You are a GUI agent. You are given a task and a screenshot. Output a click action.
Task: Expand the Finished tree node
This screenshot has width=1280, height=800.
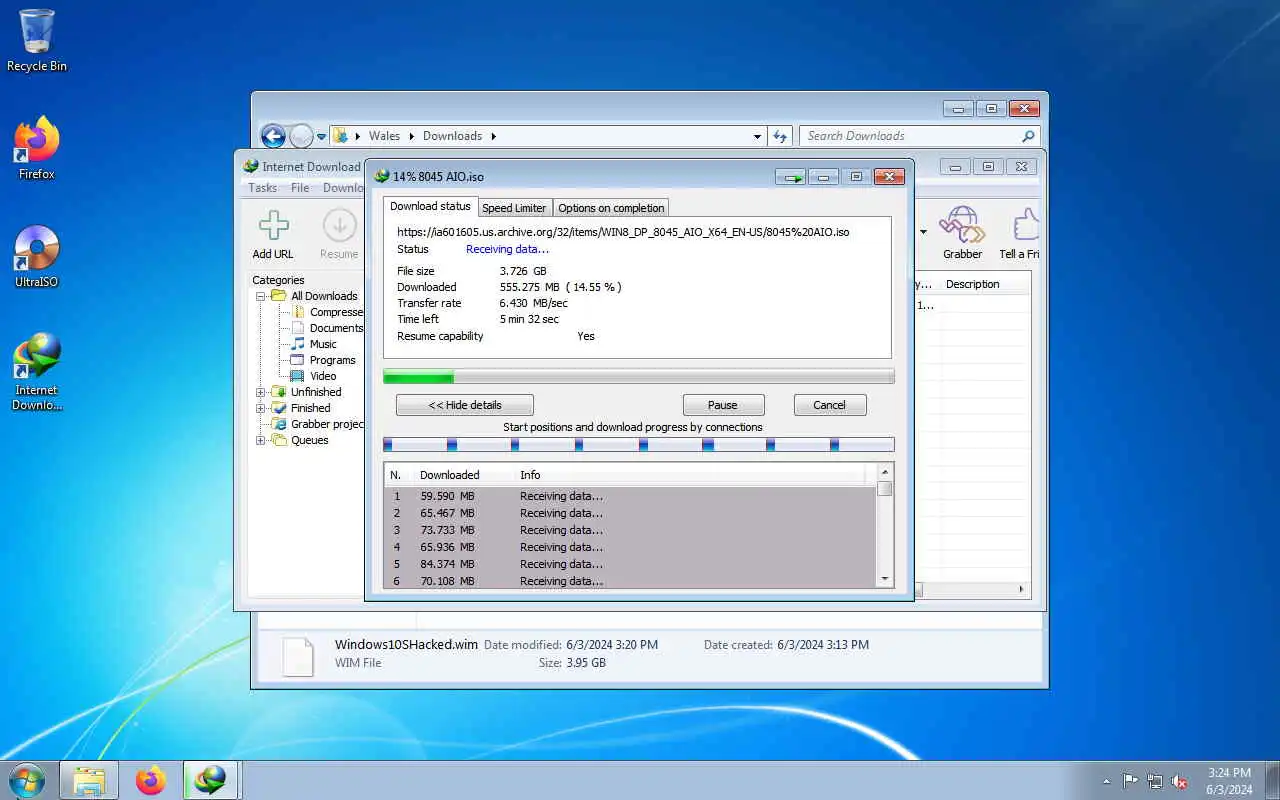tap(261, 408)
